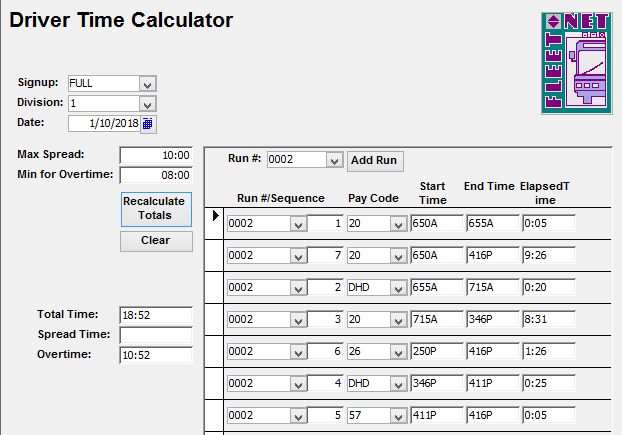Select the first row record marker arrow

(216, 215)
